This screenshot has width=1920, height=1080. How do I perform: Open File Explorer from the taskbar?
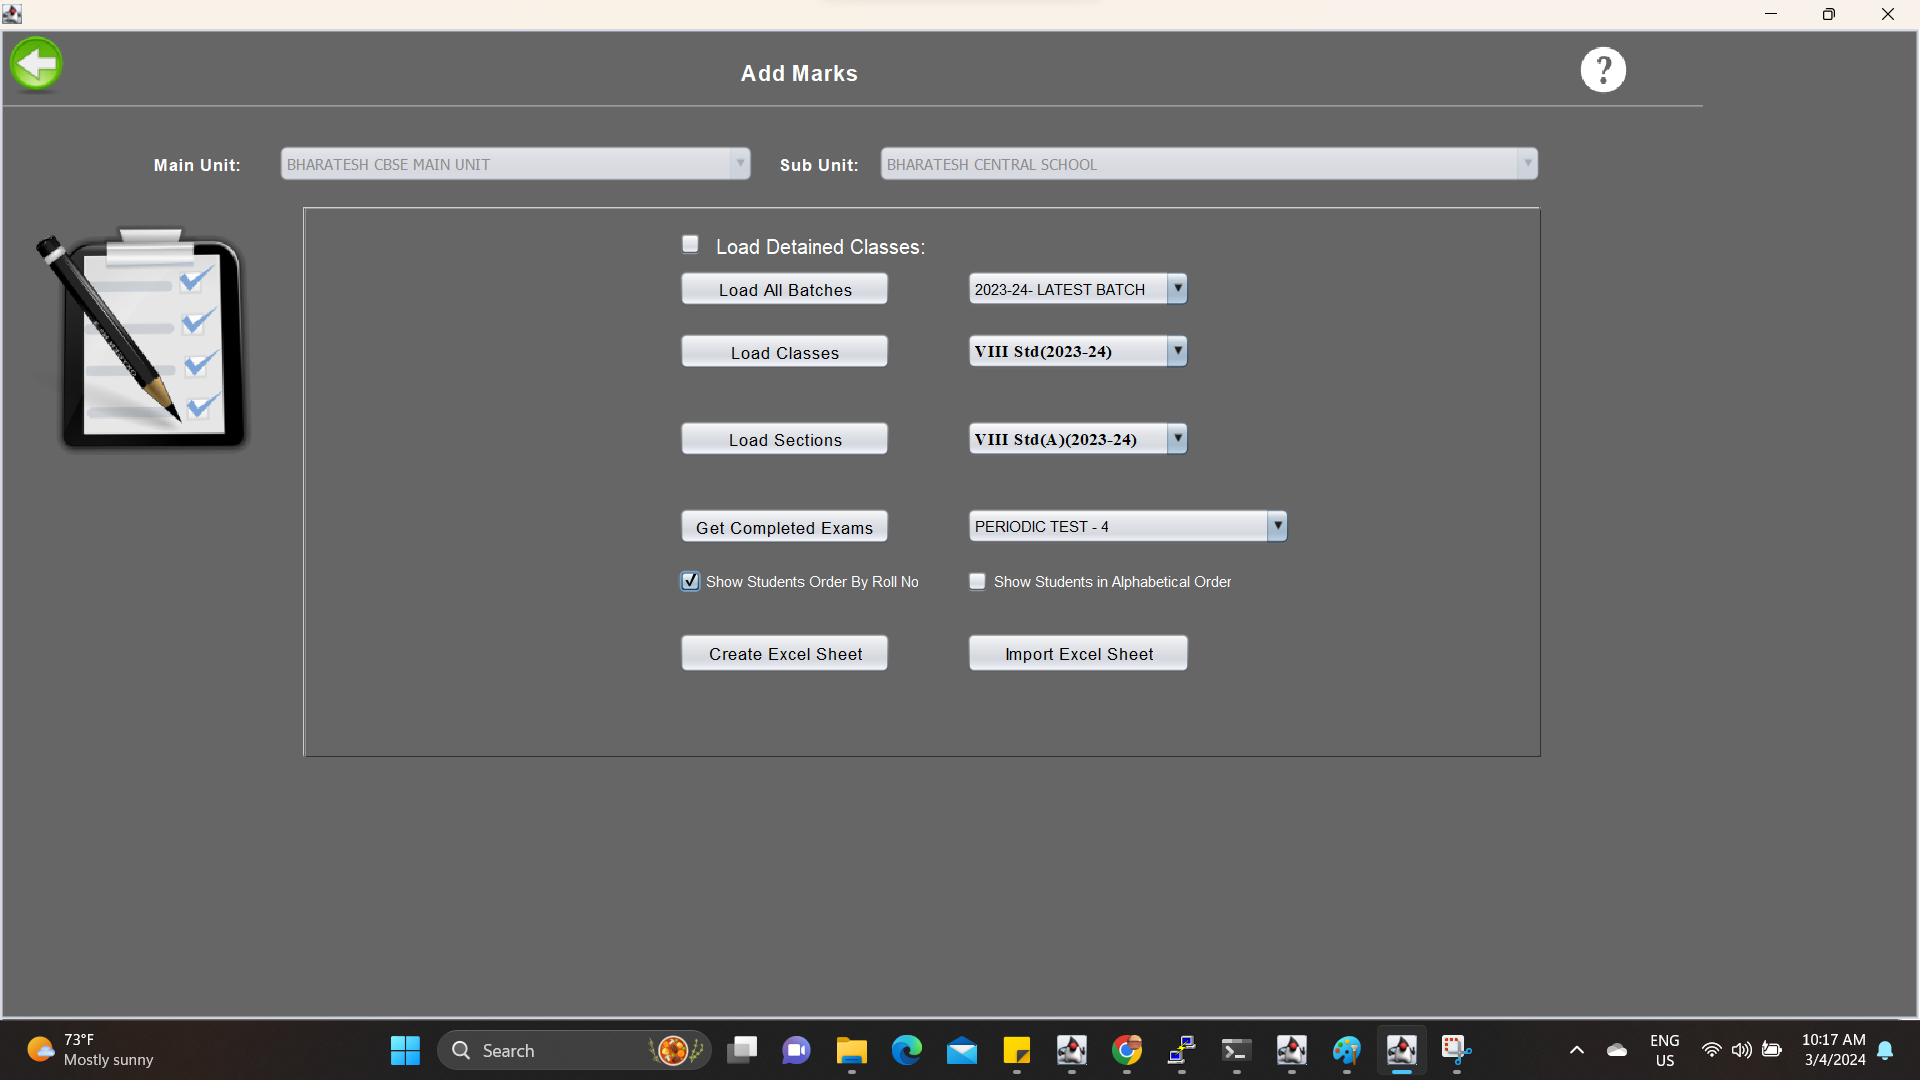click(852, 1050)
